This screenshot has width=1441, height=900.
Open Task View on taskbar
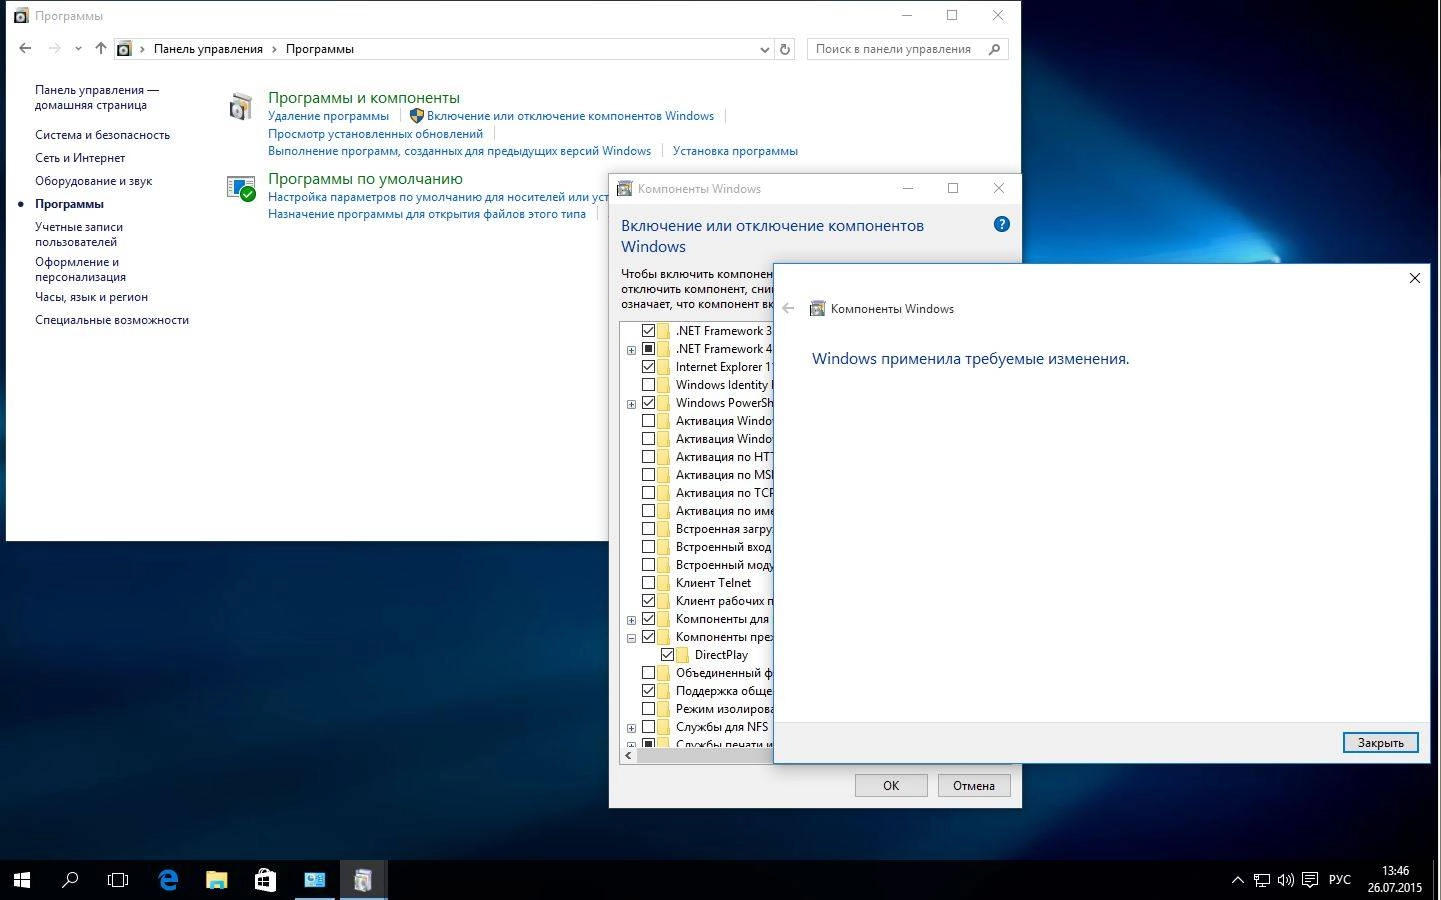point(118,880)
